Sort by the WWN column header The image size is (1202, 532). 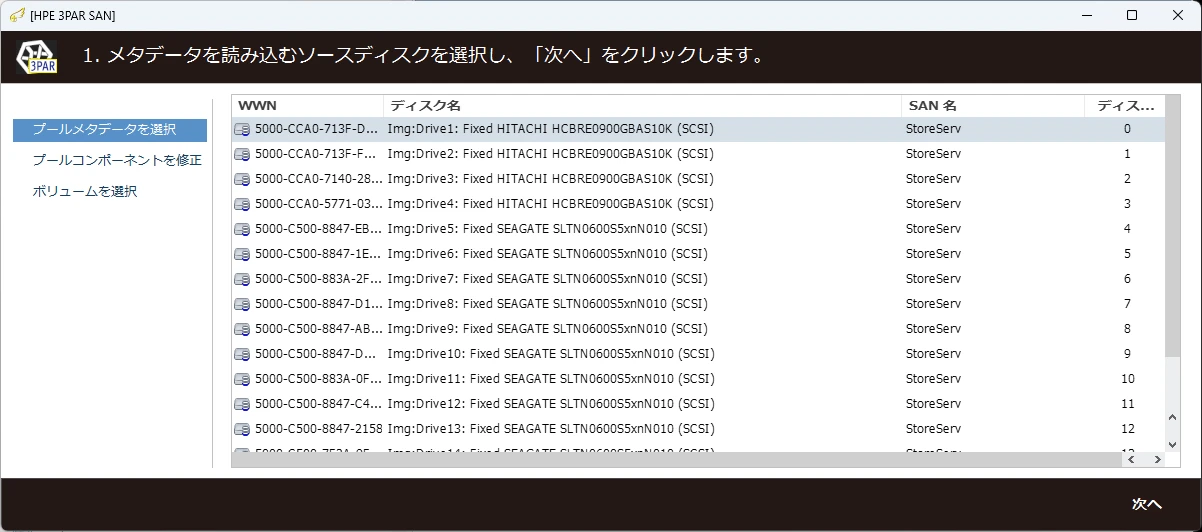tap(308, 105)
